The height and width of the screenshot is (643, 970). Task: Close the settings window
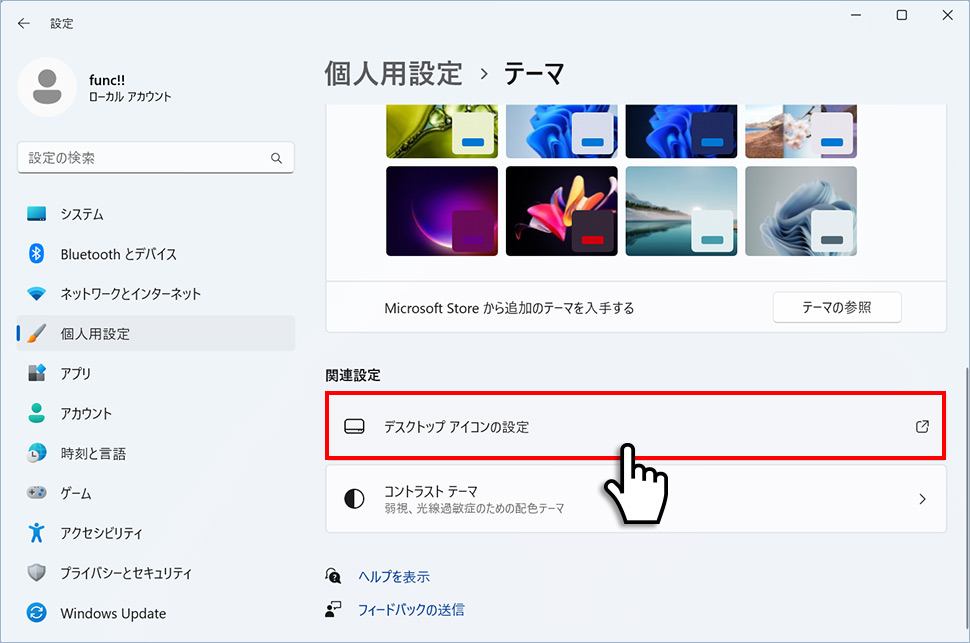coord(947,15)
